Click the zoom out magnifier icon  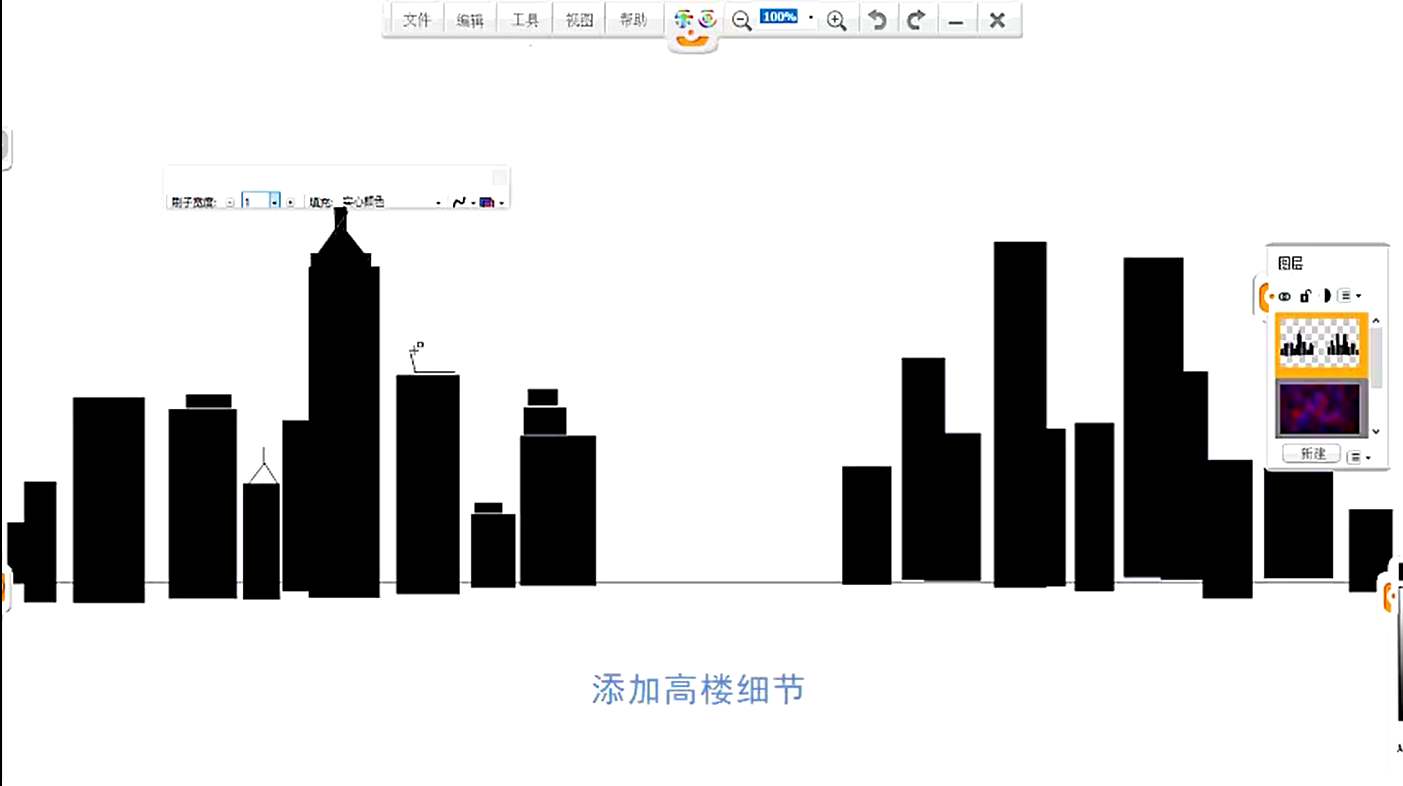coord(742,20)
